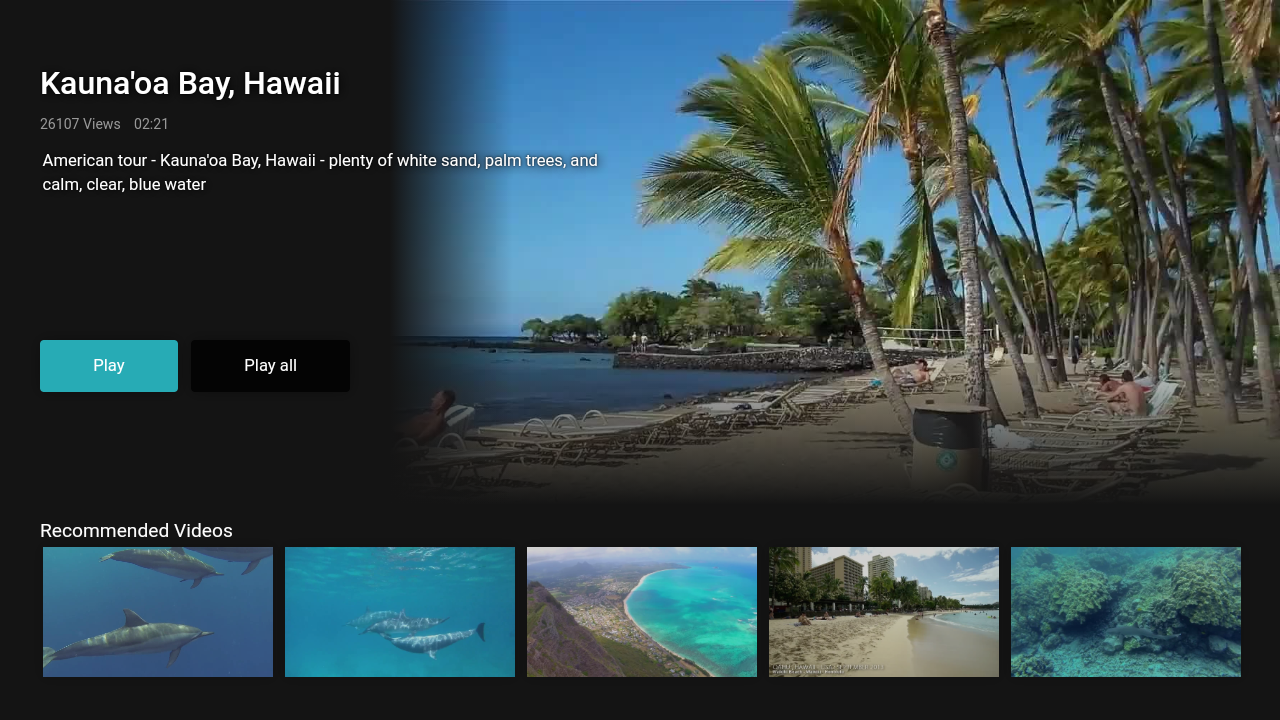Start the video with the Play button
Viewport: 1280px width, 720px height.
pyautogui.click(x=109, y=366)
